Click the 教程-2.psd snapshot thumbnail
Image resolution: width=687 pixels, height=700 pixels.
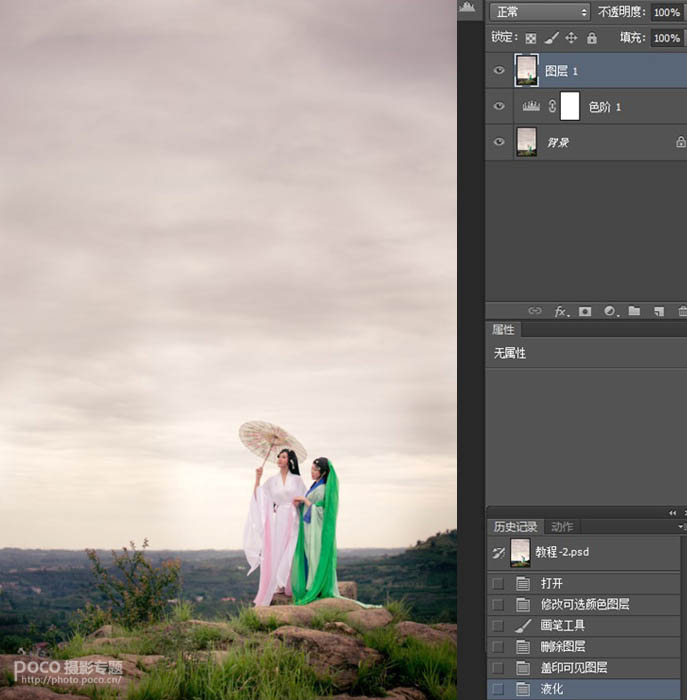(520, 553)
